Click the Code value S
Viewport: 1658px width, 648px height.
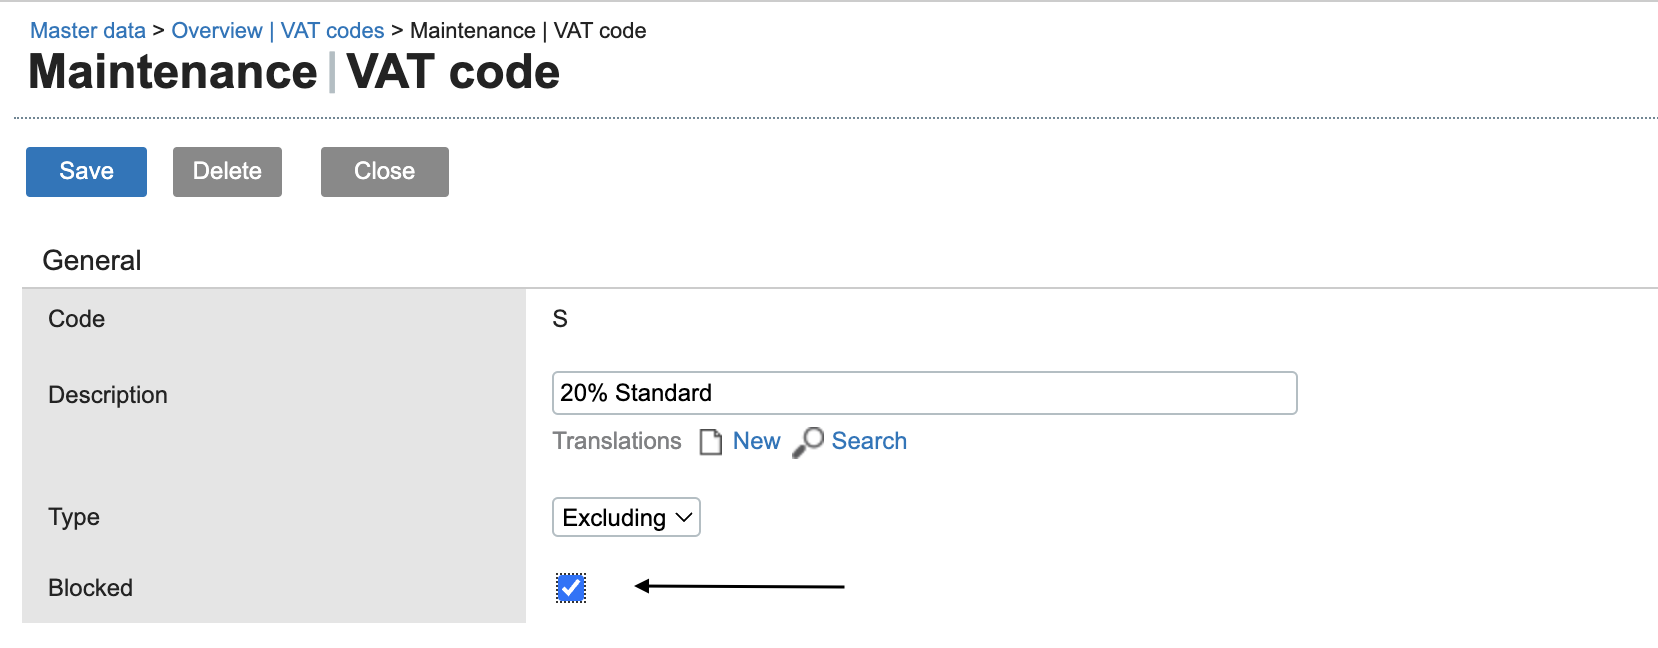pos(560,319)
